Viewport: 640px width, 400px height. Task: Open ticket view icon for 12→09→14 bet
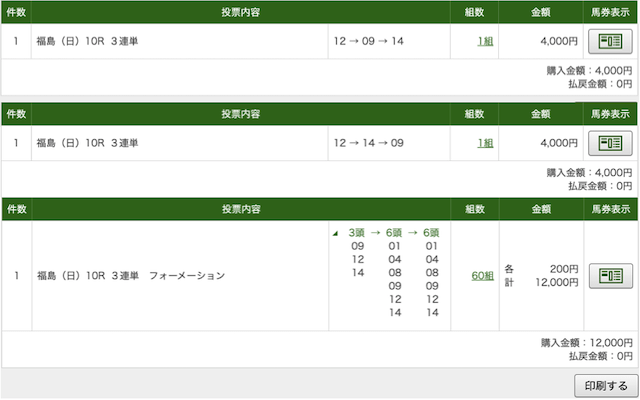(610, 41)
